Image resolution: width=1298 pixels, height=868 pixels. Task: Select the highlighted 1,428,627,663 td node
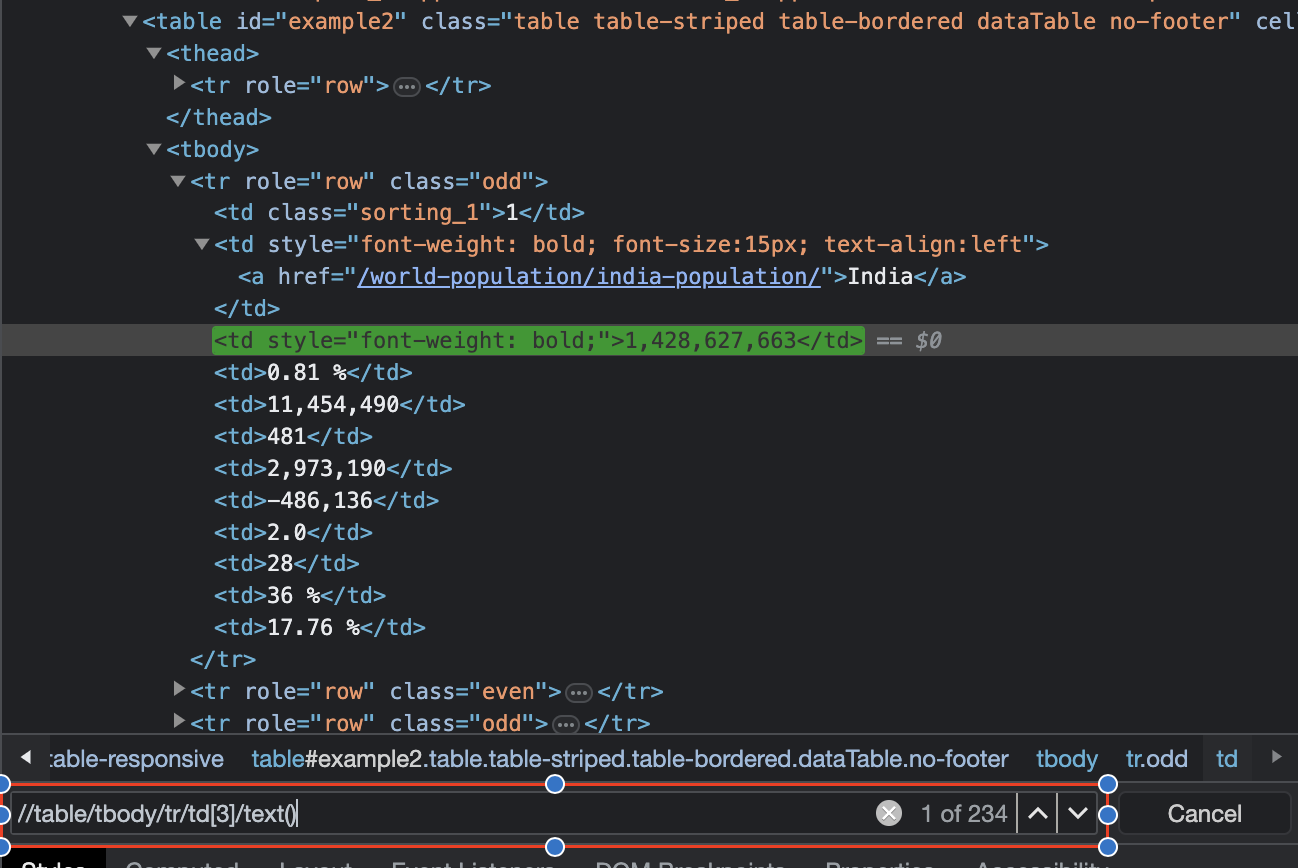coord(538,341)
